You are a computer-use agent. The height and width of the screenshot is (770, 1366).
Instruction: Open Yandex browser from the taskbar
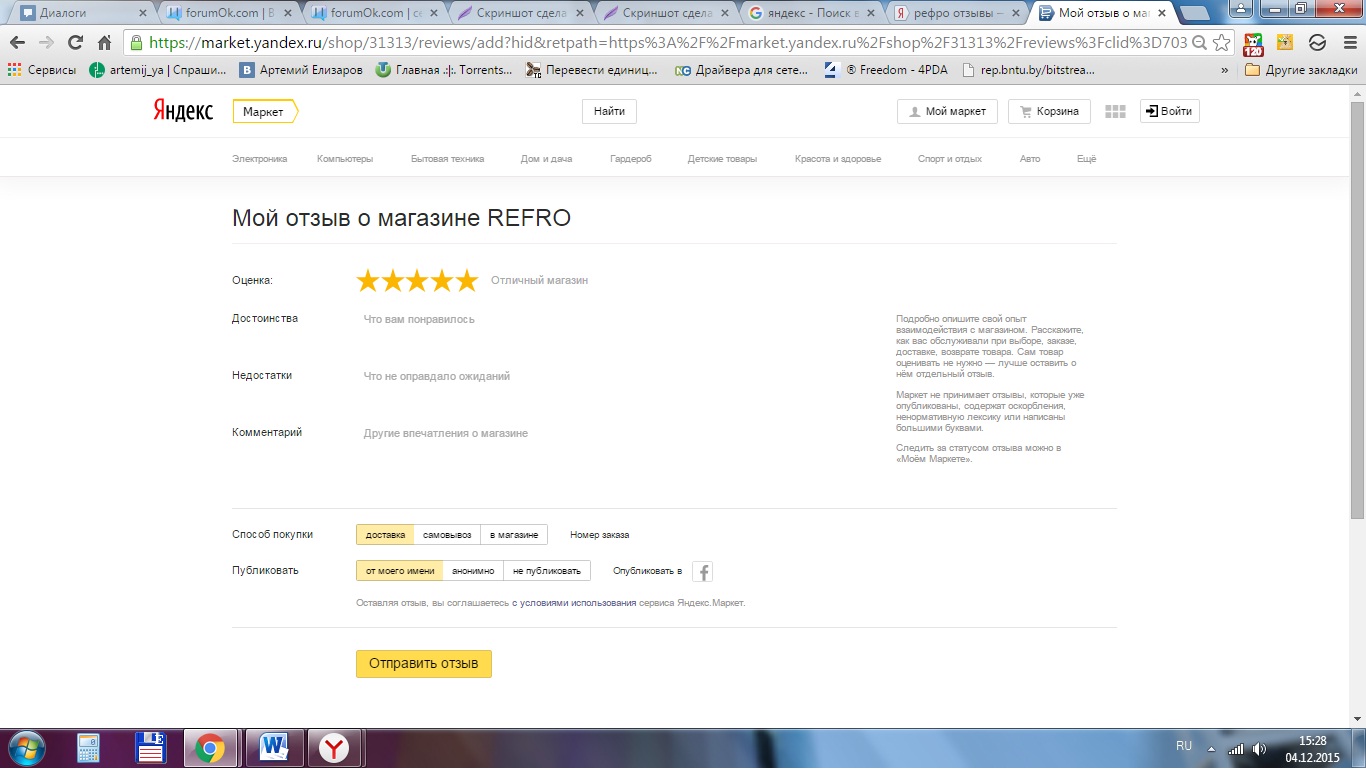pos(334,749)
